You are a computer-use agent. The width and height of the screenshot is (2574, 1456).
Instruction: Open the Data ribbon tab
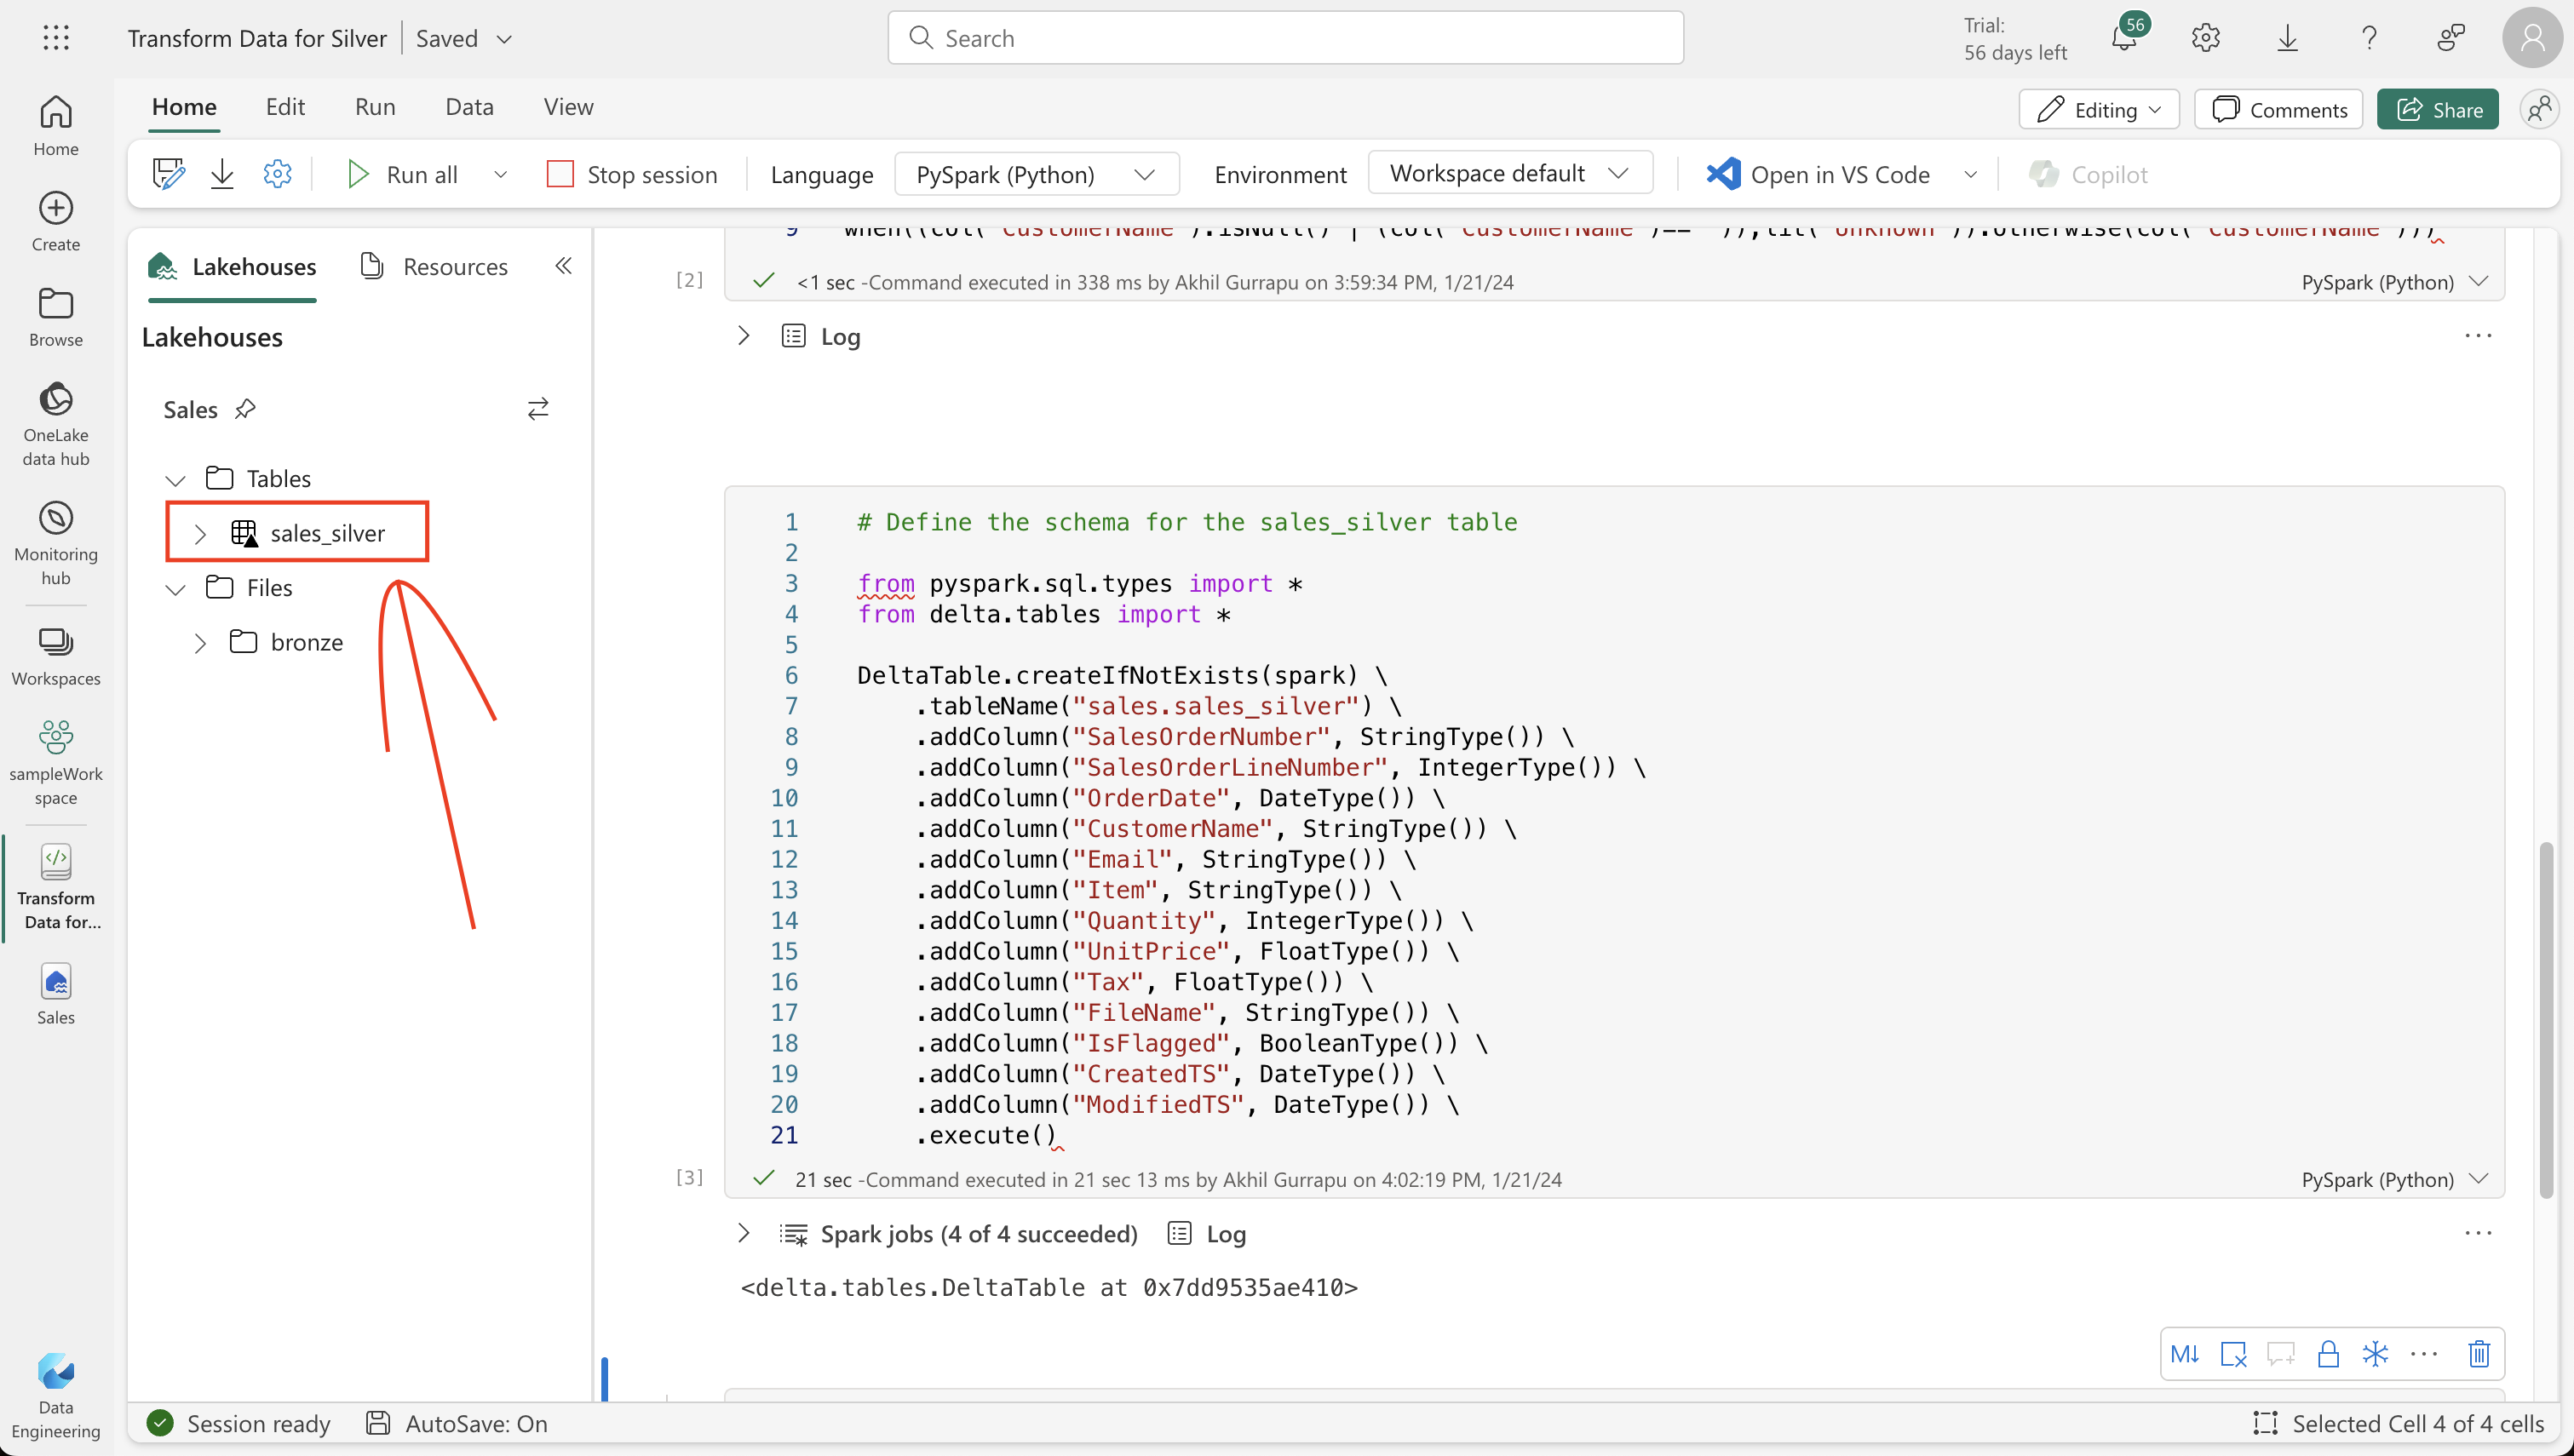click(x=469, y=107)
